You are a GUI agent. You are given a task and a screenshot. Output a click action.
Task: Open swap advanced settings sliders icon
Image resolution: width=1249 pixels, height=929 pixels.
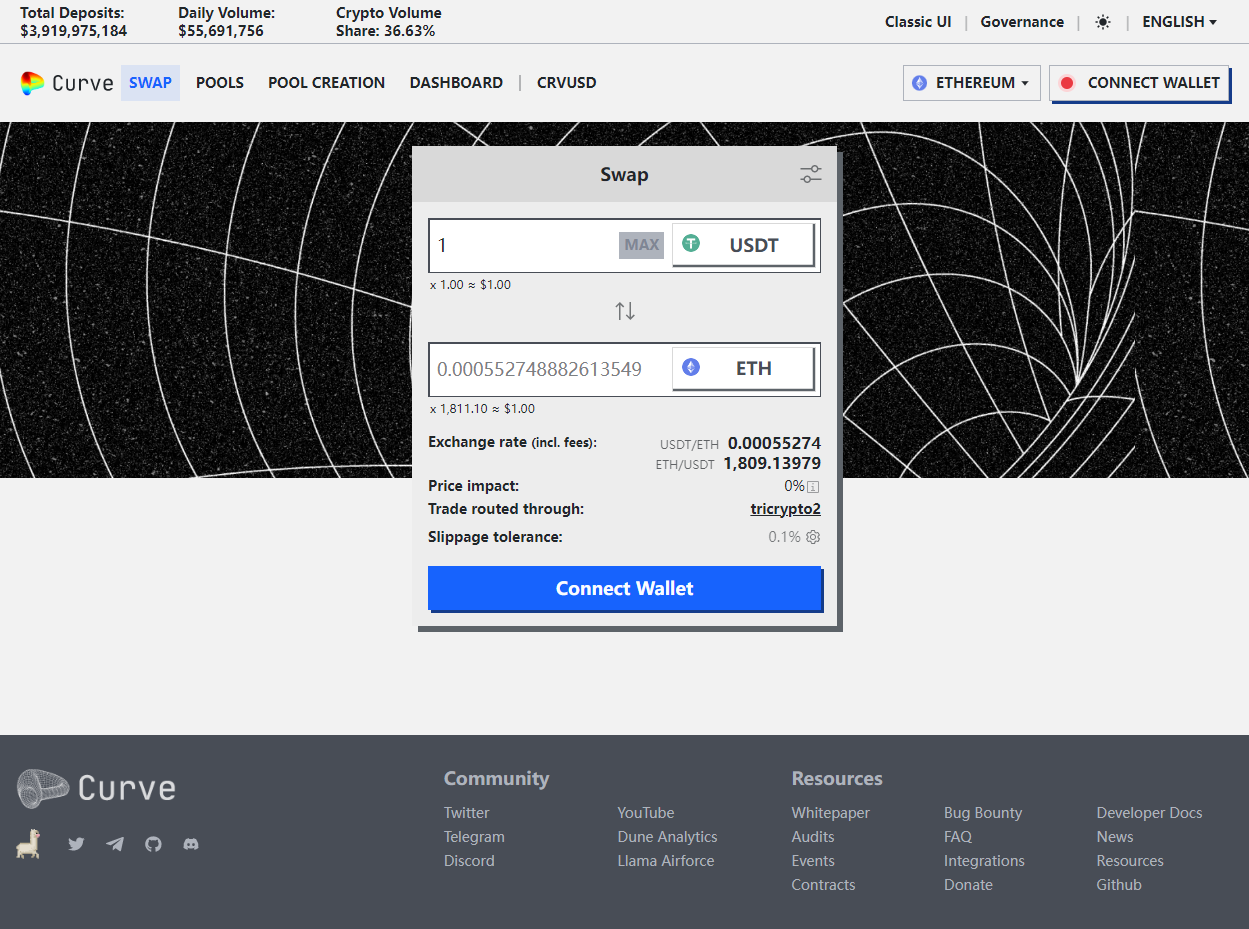pos(810,175)
